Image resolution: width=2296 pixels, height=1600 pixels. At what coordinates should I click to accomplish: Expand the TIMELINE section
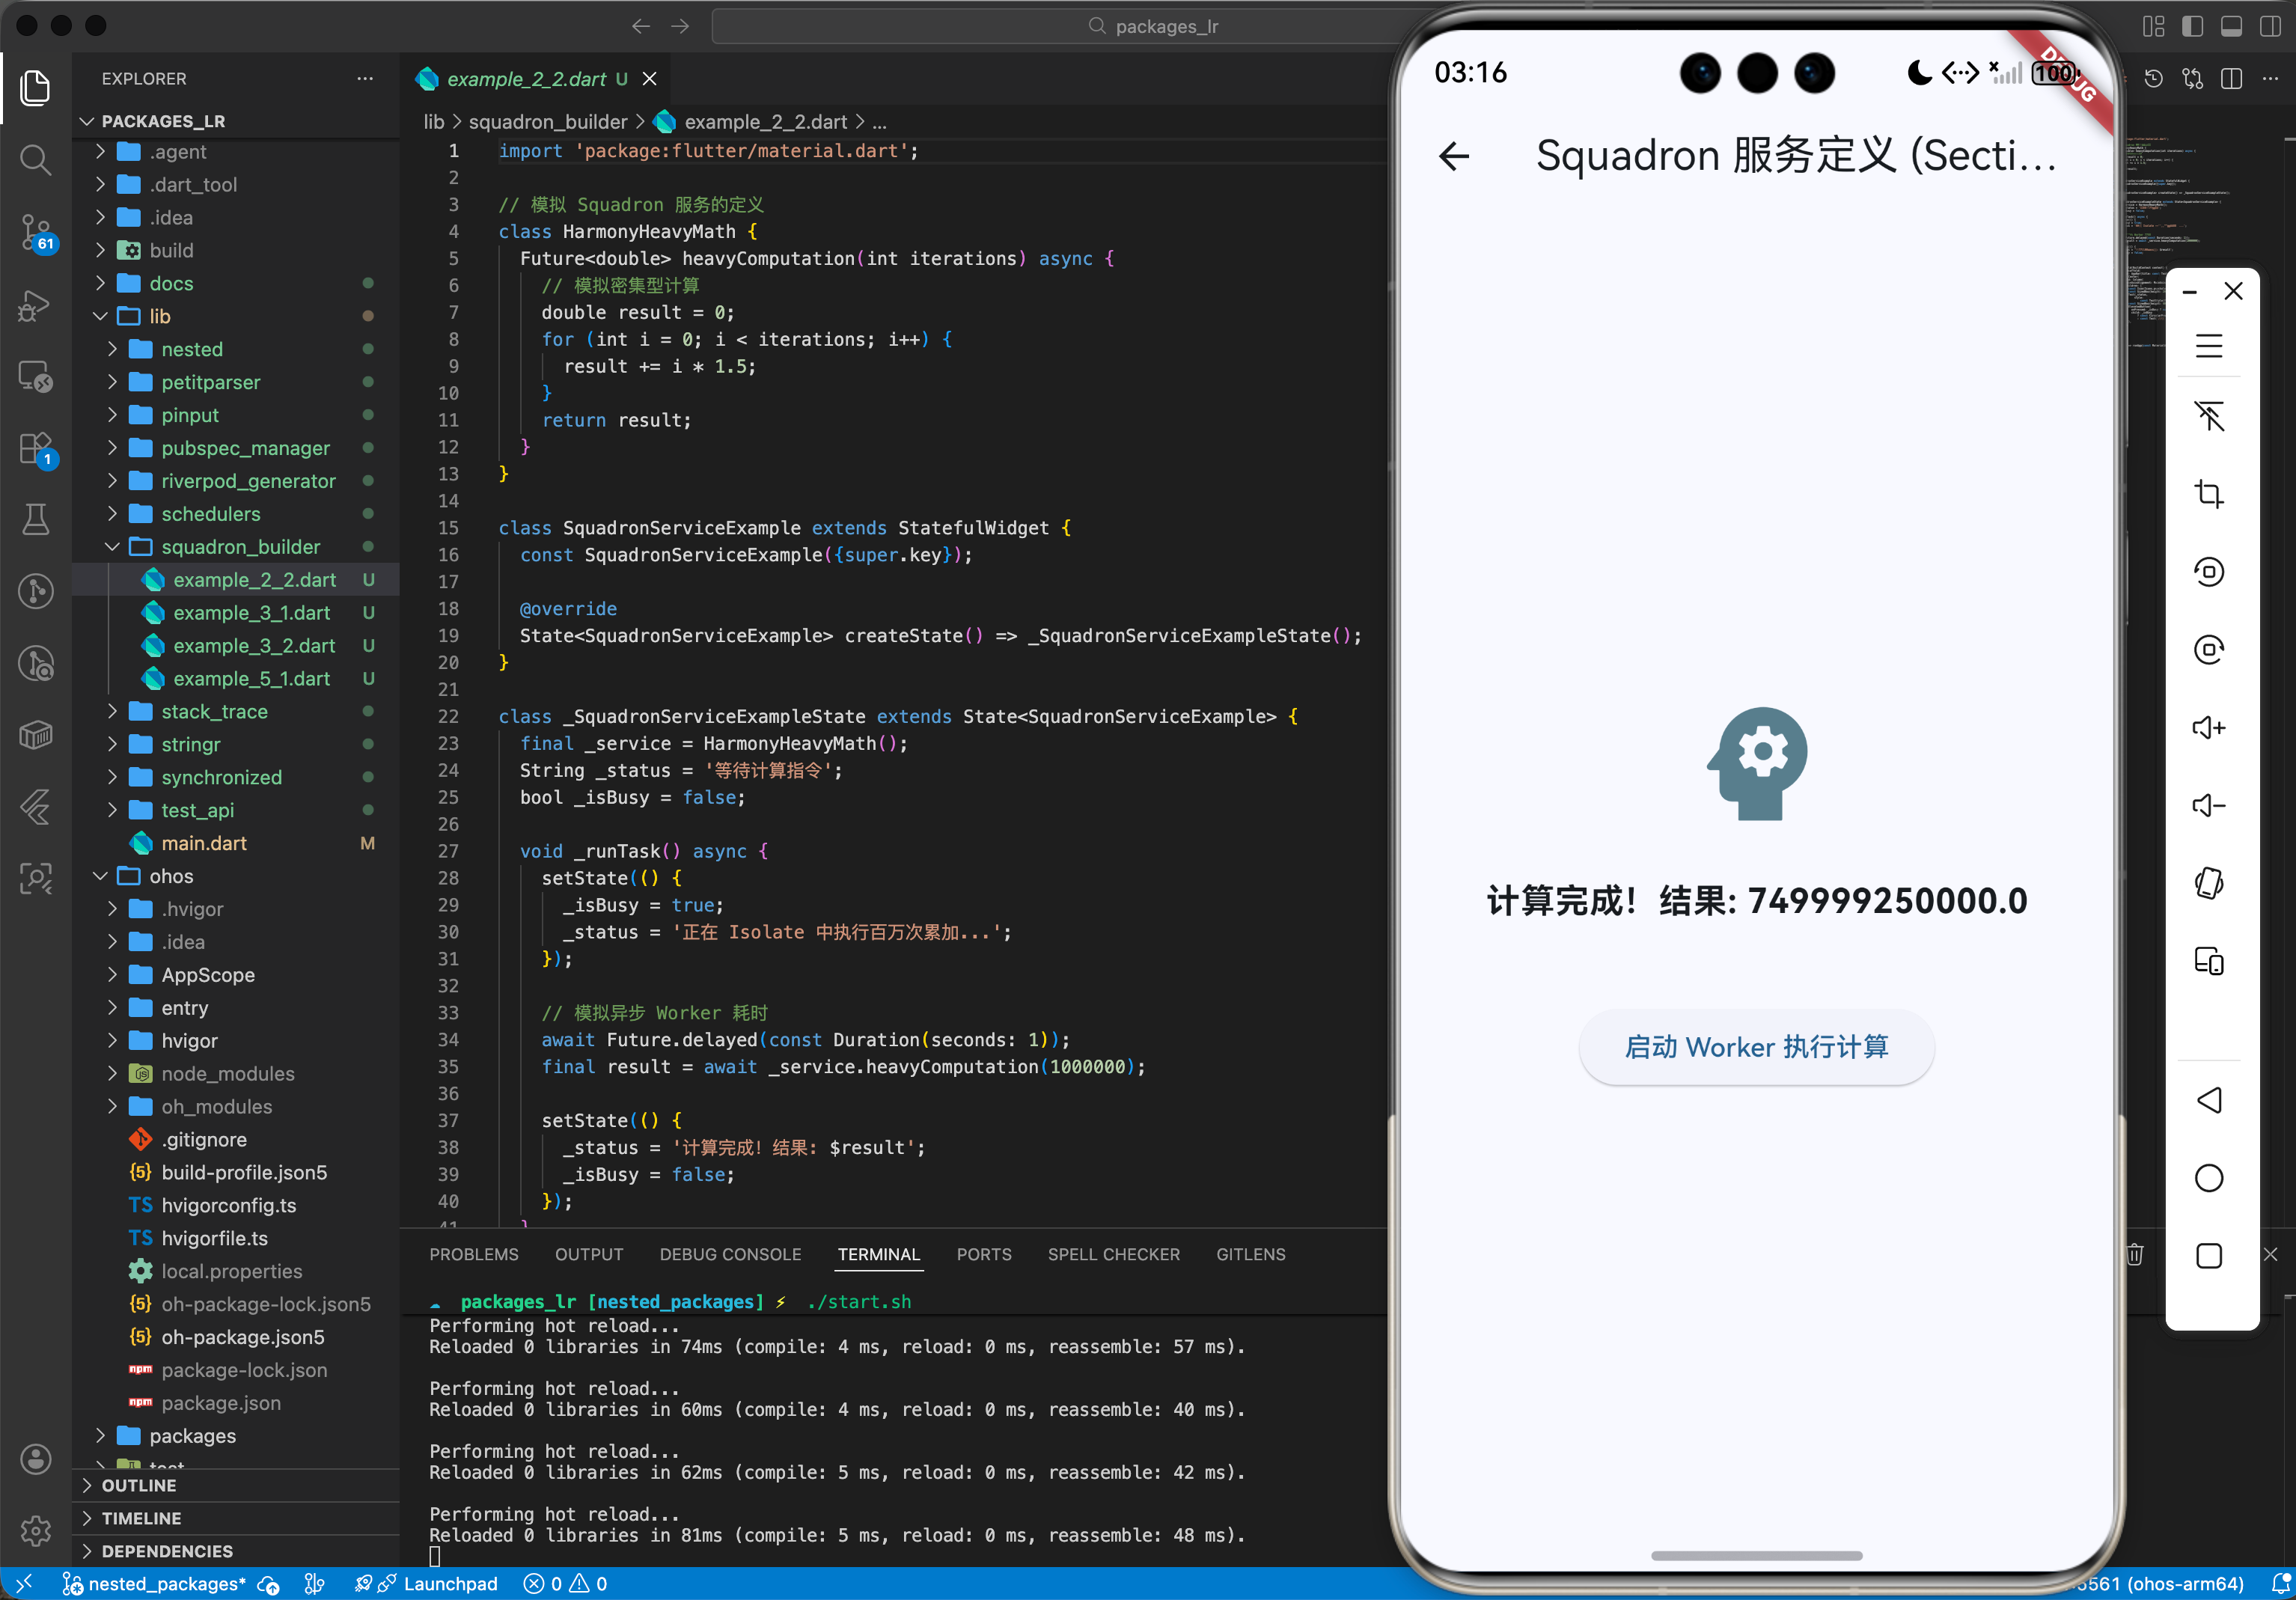pos(235,1518)
